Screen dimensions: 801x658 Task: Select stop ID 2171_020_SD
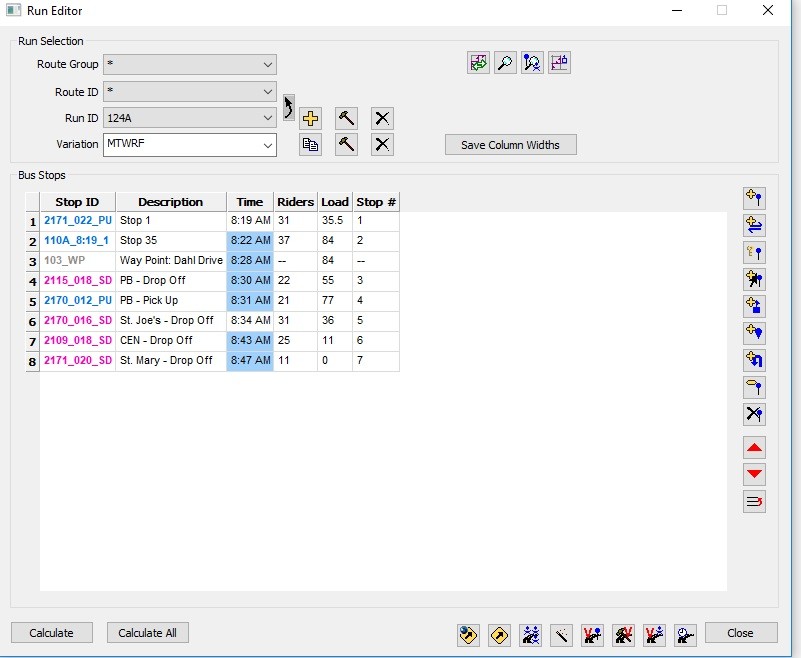click(x=78, y=360)
